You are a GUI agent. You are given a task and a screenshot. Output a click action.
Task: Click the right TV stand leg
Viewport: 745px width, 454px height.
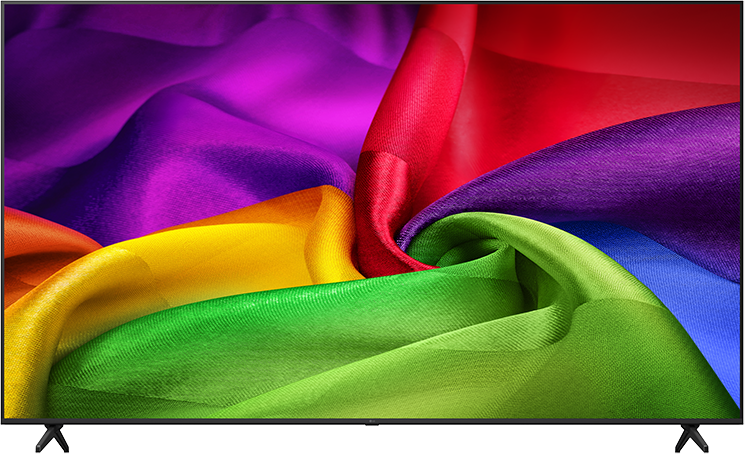[x=691, y=438]
